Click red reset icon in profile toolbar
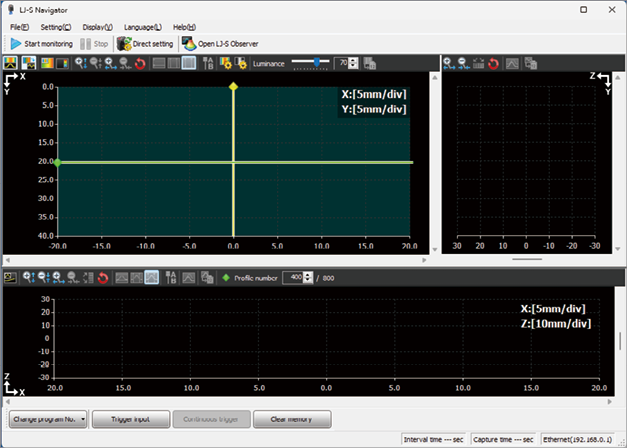The image size is (627, 448). [102, 277]
